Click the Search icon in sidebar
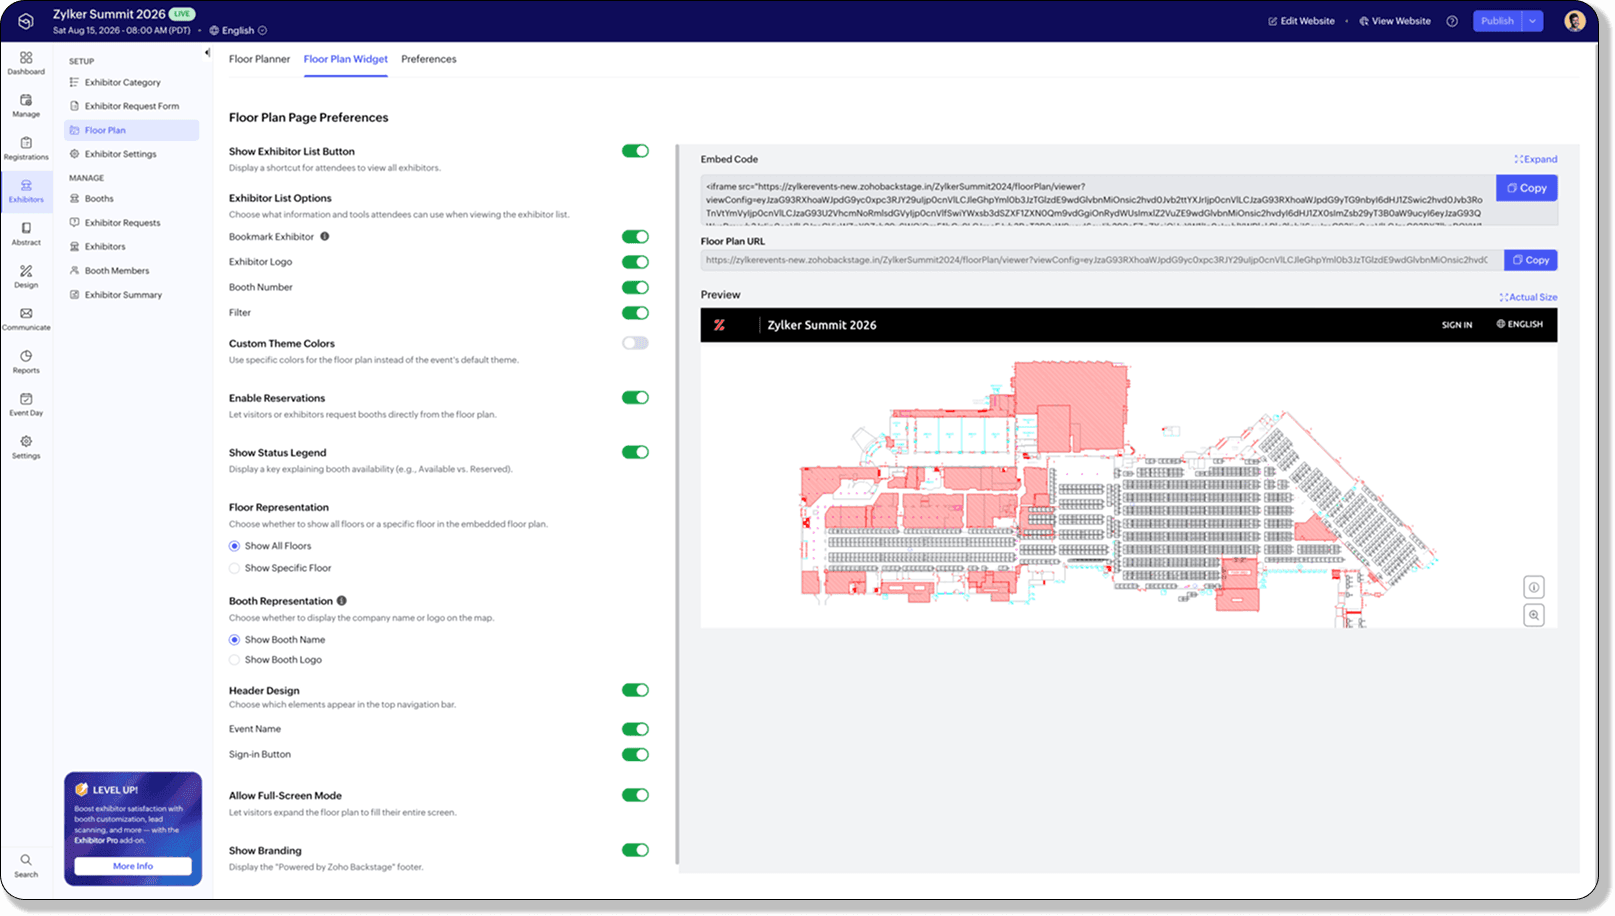The image size is (1615, 916). 26,865
